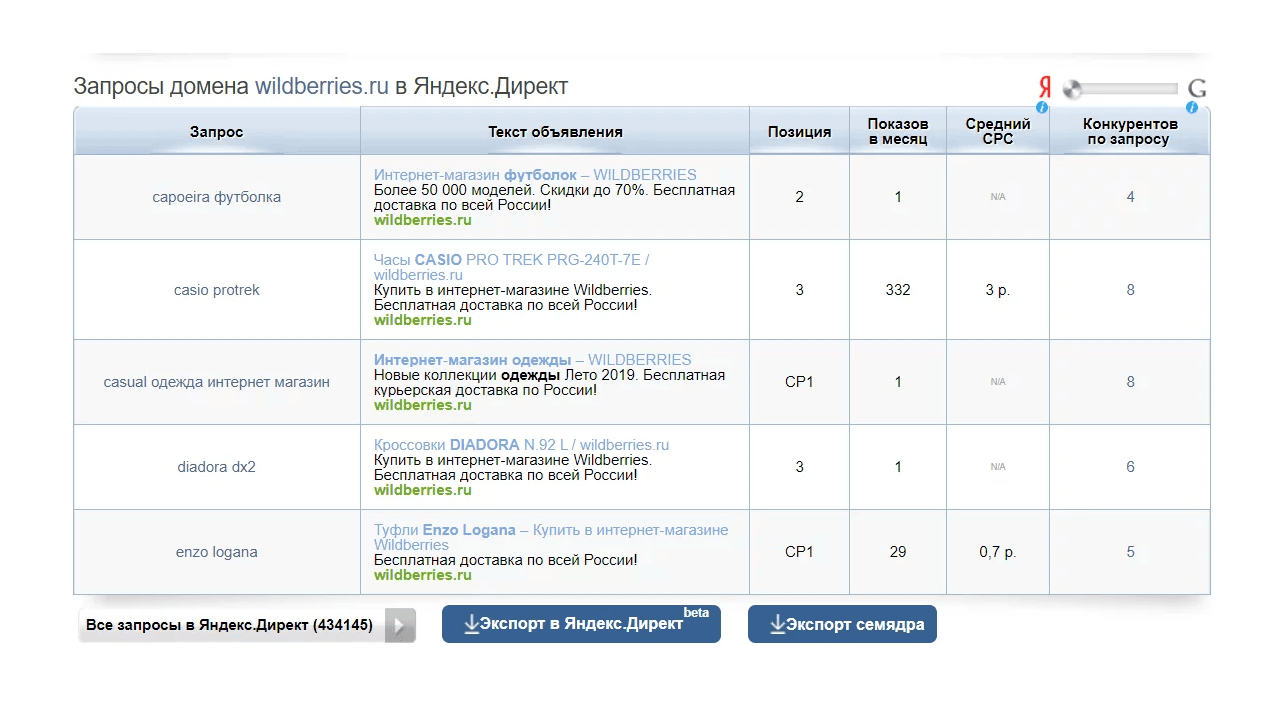Sort by Конкурентов по запросу column header
1280x720 pixels.
pyautogui.click(x=1130, y=131)
